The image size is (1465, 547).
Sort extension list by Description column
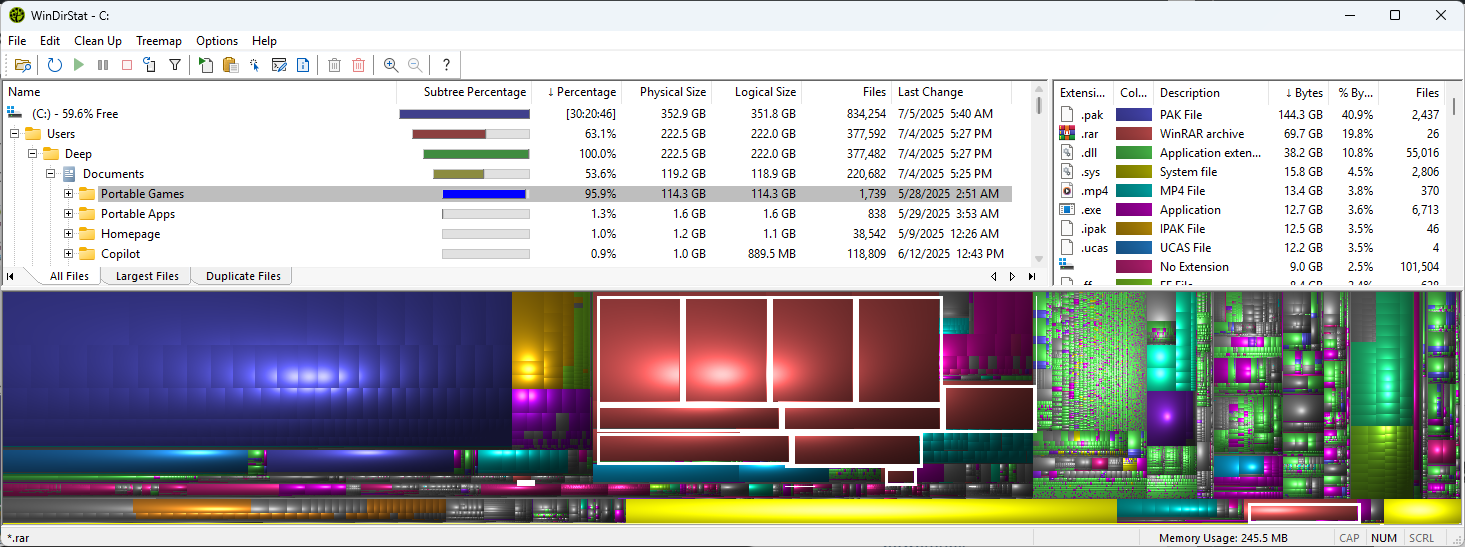(1211, 93)
